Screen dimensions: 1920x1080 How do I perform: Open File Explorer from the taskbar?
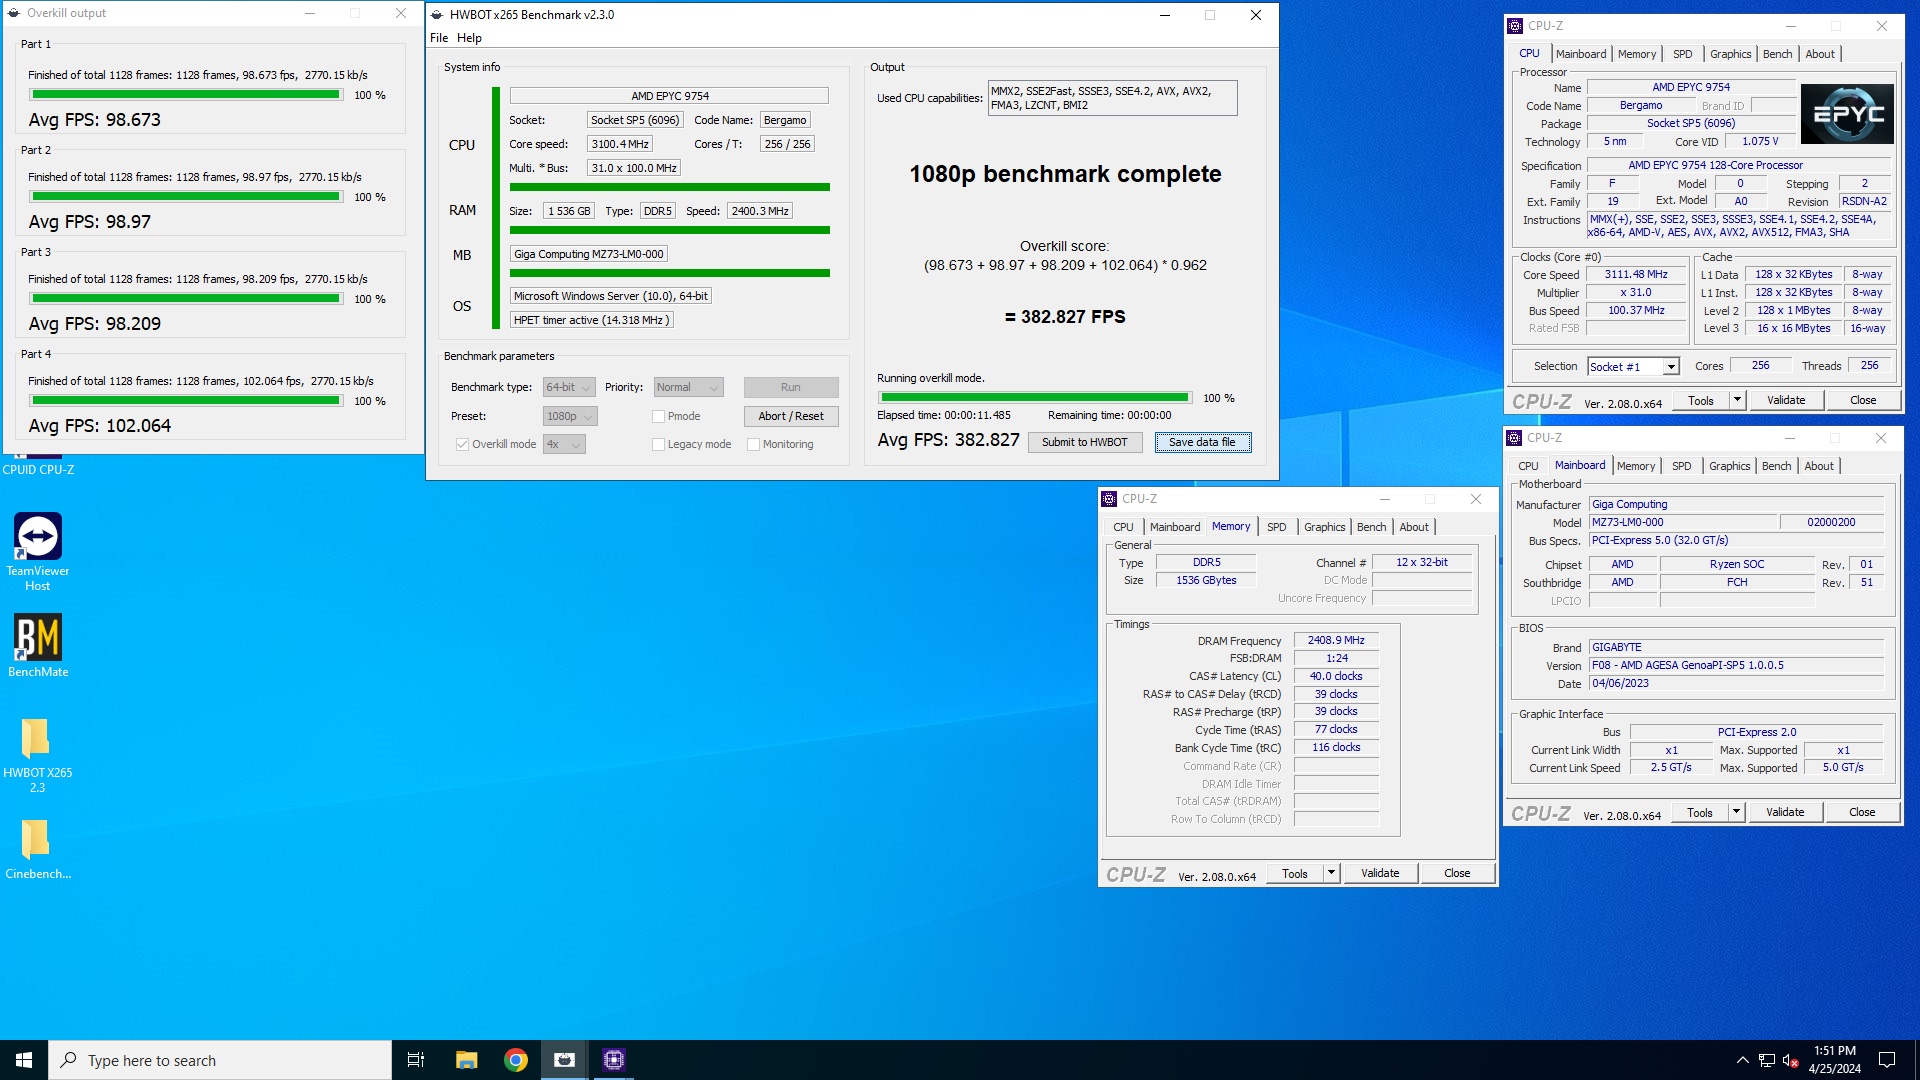coord(466,1060)
